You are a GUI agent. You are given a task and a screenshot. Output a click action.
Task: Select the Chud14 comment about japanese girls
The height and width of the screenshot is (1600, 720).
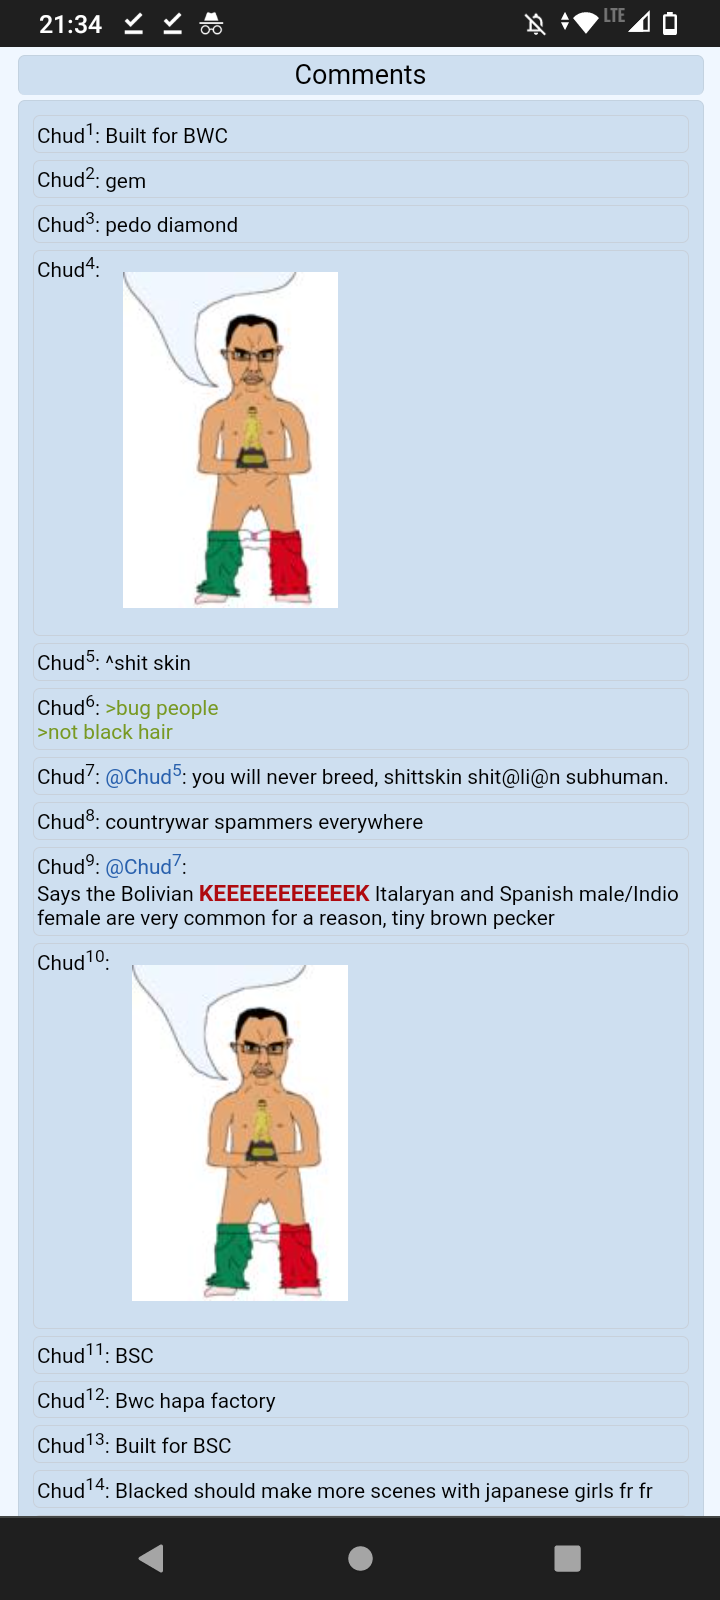pos(361,1490)
